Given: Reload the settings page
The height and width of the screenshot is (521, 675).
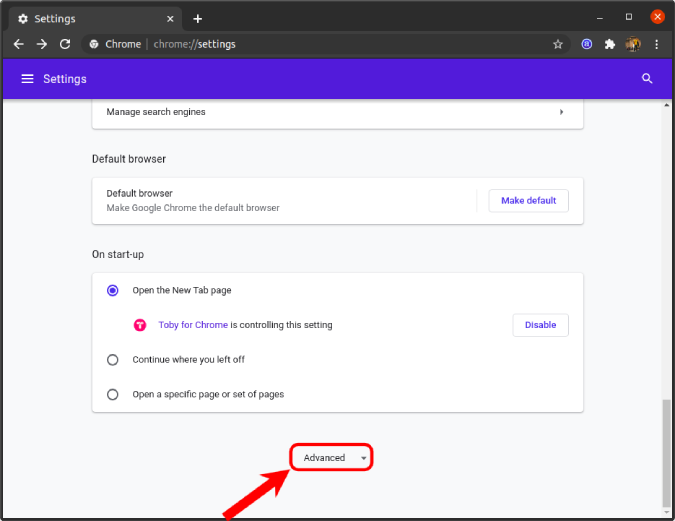Looking at the screenshot, I should (x=65, y=44).
